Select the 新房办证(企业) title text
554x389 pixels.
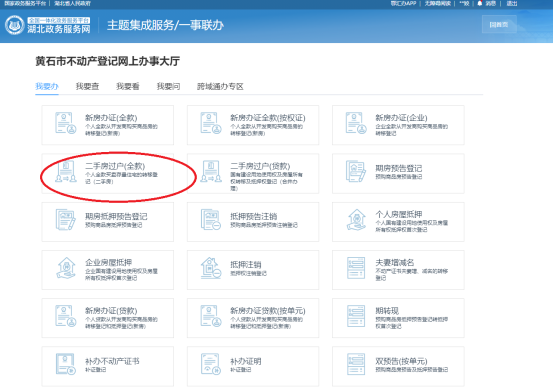[401, 118]
